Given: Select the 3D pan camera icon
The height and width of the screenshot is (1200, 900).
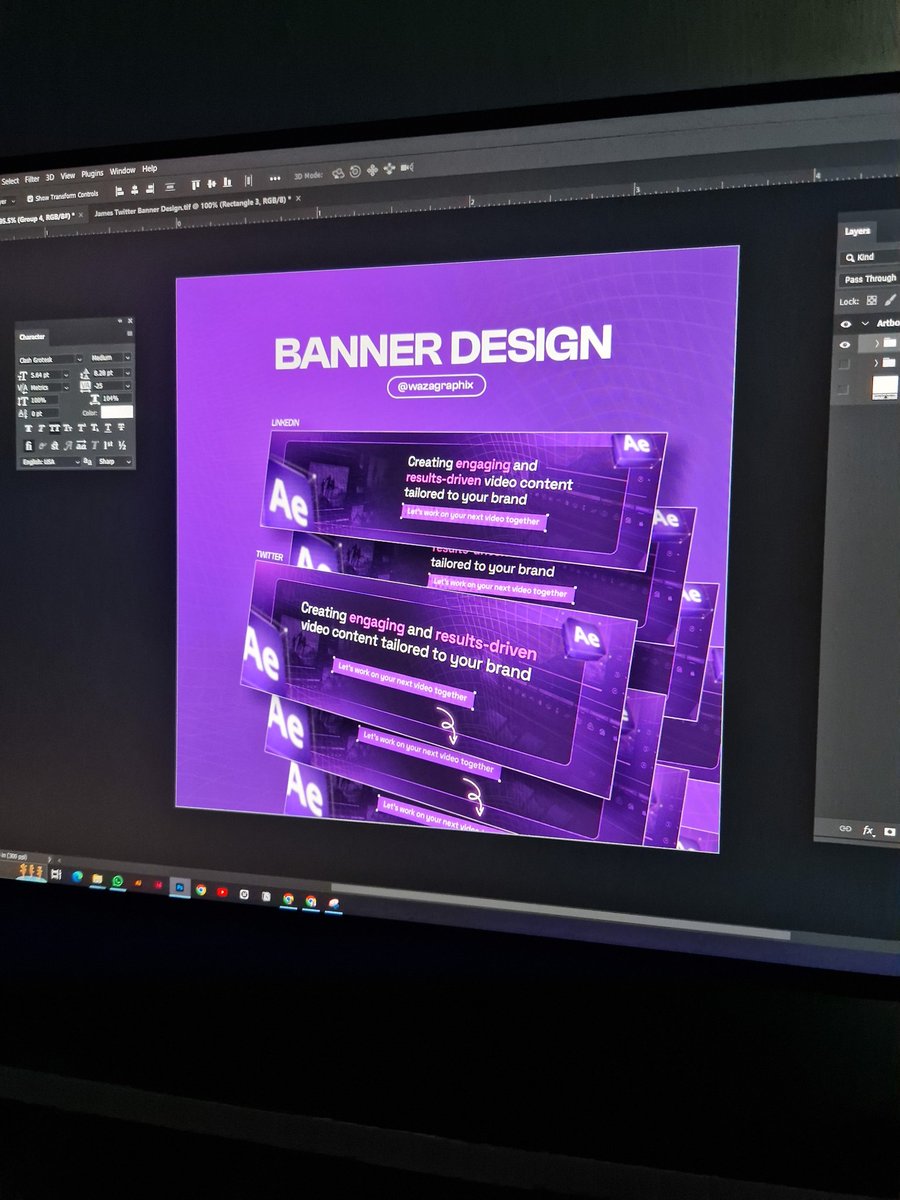Looking at the screenshot, I should click(372, 170).
